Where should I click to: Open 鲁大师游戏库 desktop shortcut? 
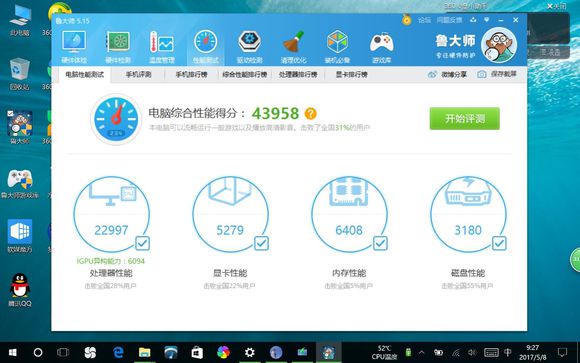click(20, 184)
